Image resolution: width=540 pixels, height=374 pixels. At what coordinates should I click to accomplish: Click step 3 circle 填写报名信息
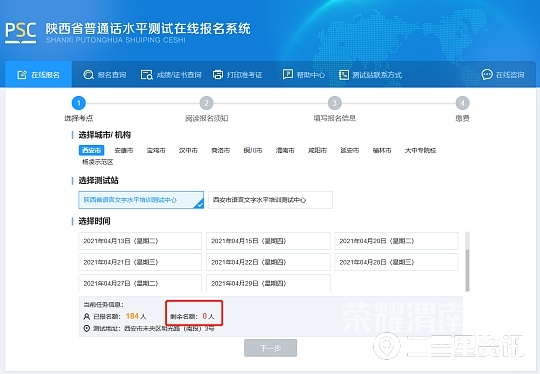click(x=334, y=103)
